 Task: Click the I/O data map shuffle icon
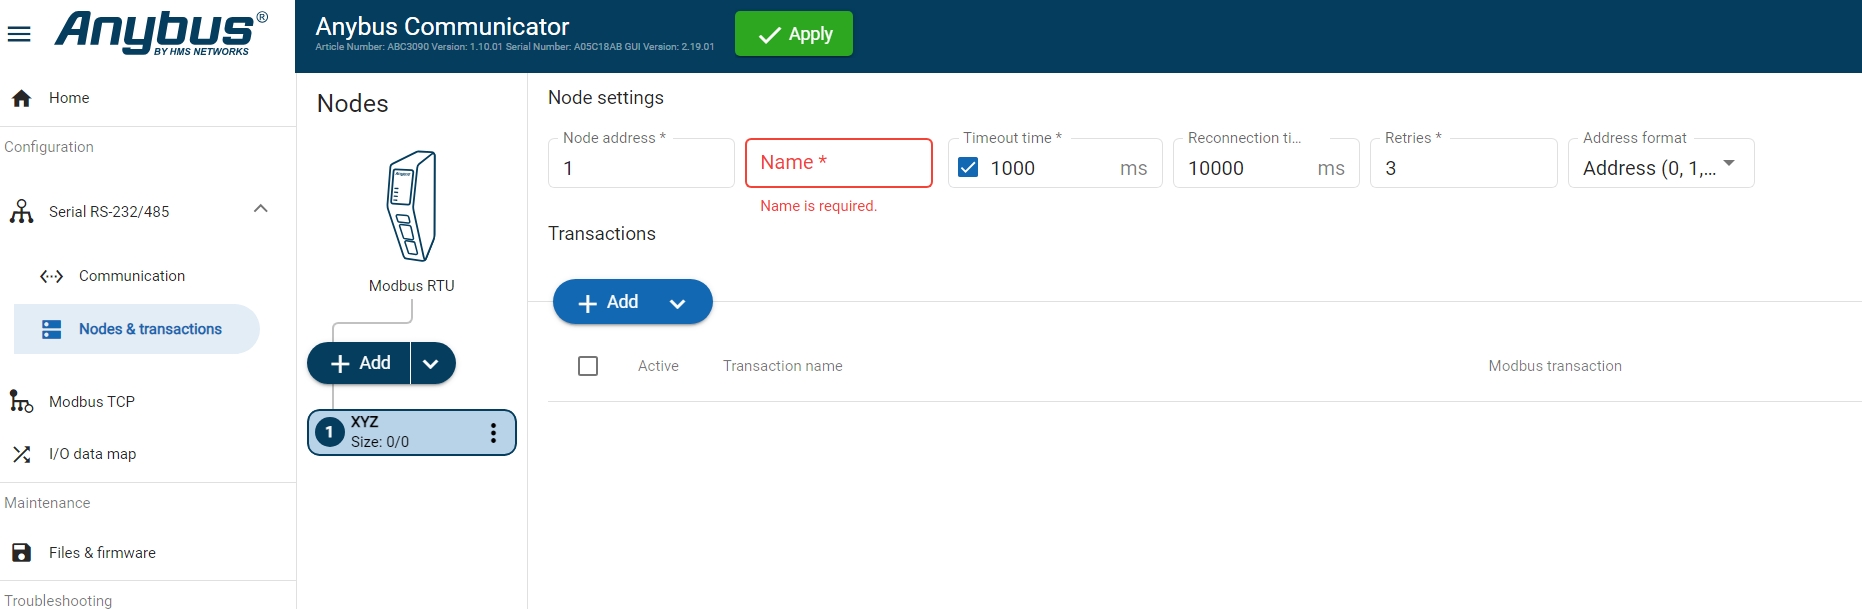pos(21,454)
